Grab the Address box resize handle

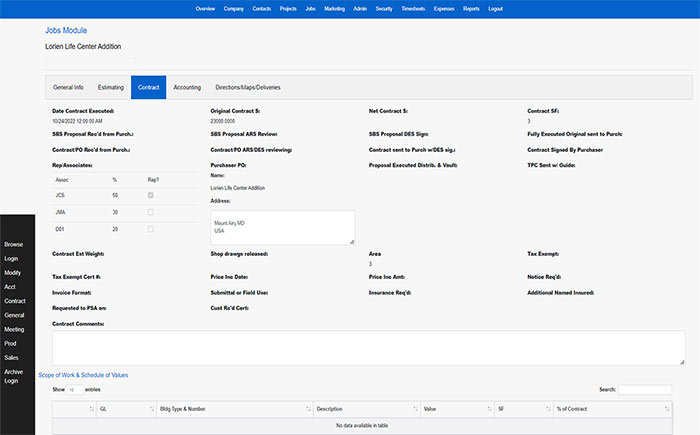pos(352,242)
